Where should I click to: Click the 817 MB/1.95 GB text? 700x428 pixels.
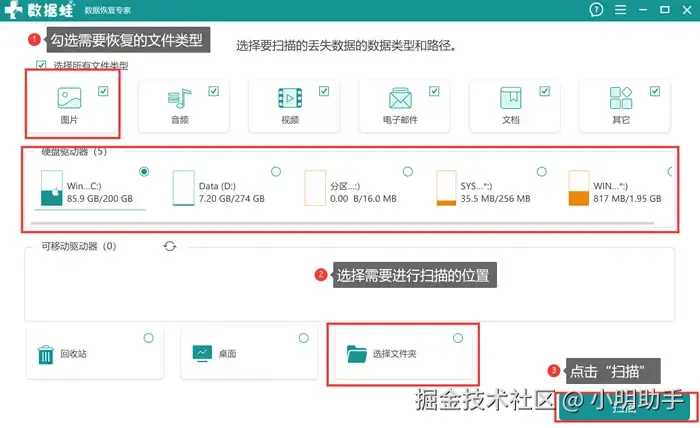point(627,199)
